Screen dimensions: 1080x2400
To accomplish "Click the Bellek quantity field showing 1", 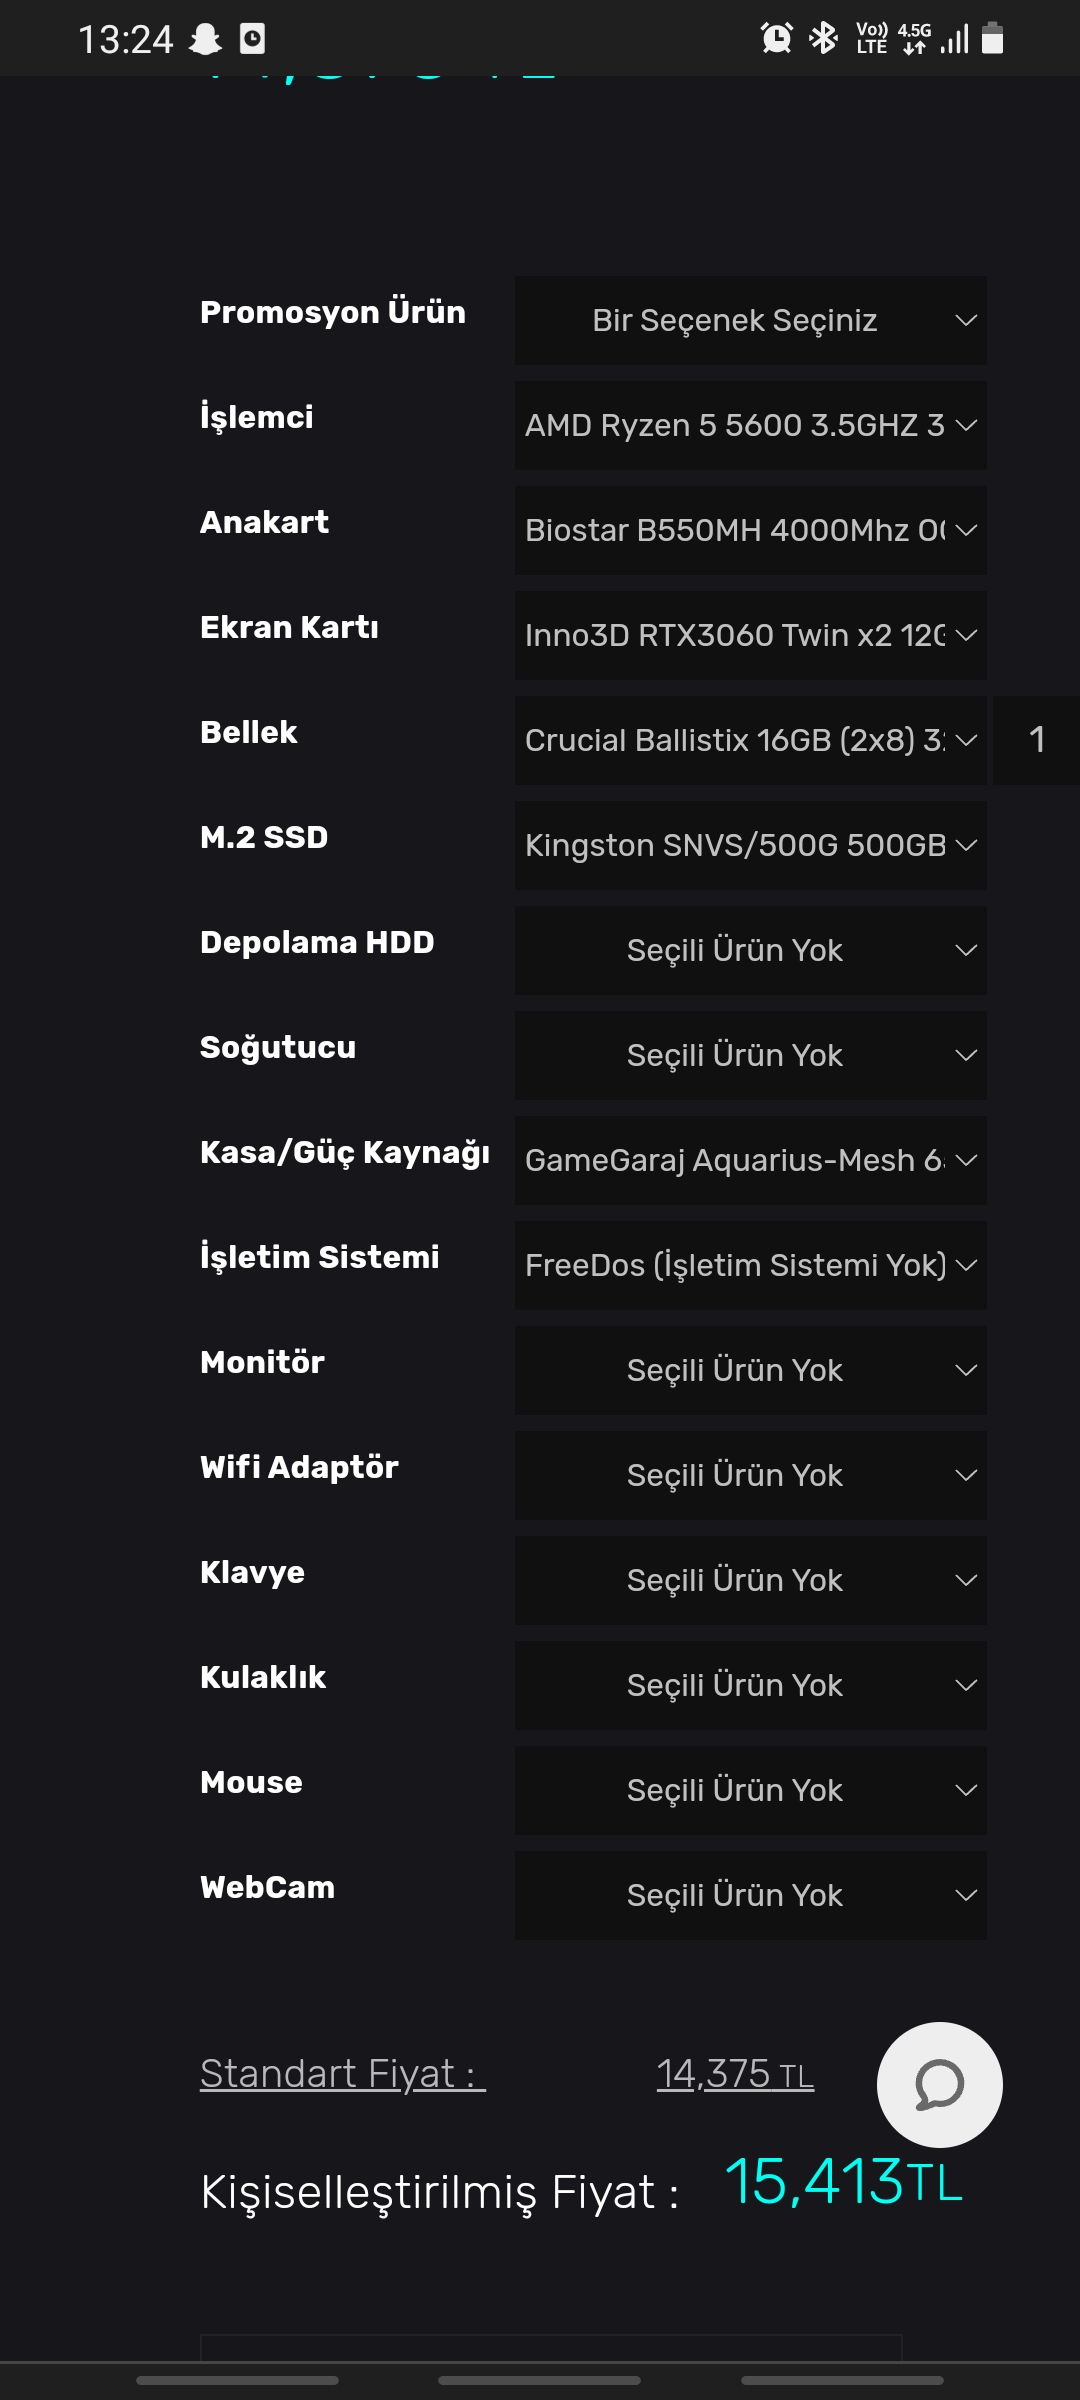I will (x=1036, y=740).
